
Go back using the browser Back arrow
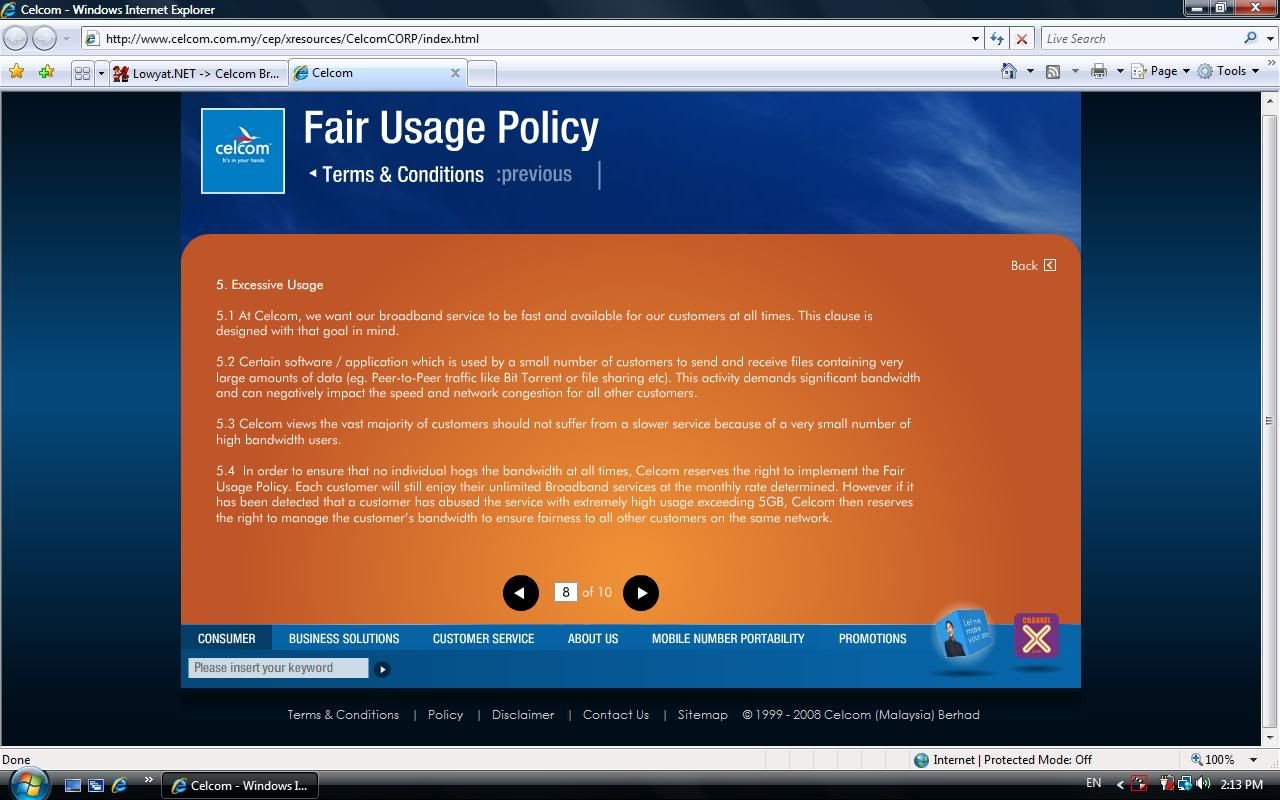click(x=16, y=39)
